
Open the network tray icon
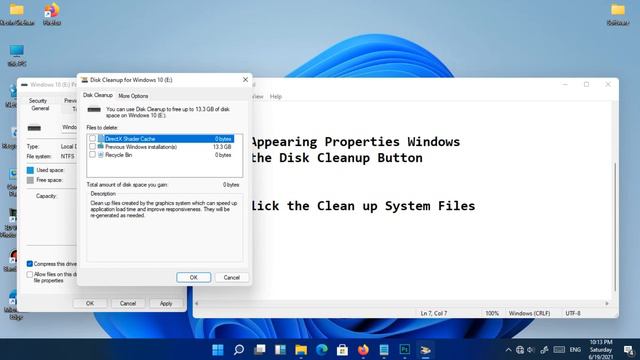coord(520,350)
